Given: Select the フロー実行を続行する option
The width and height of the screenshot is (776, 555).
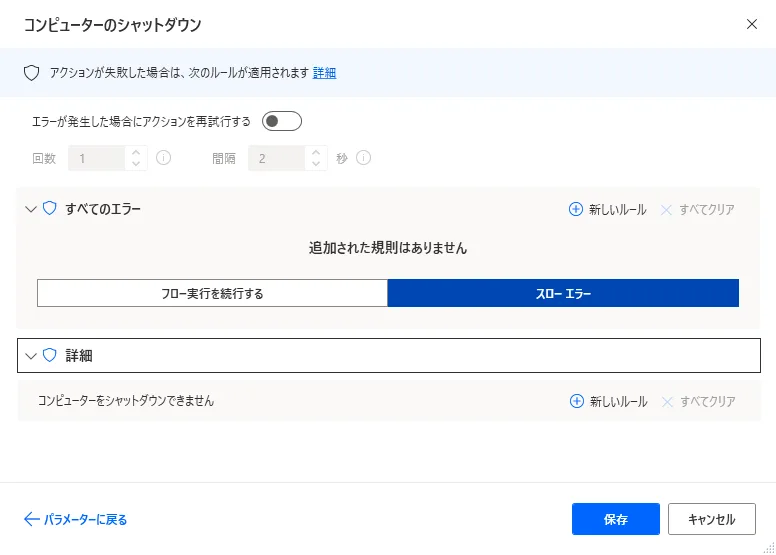Looking at the screenshot, I should pos(212,293).
